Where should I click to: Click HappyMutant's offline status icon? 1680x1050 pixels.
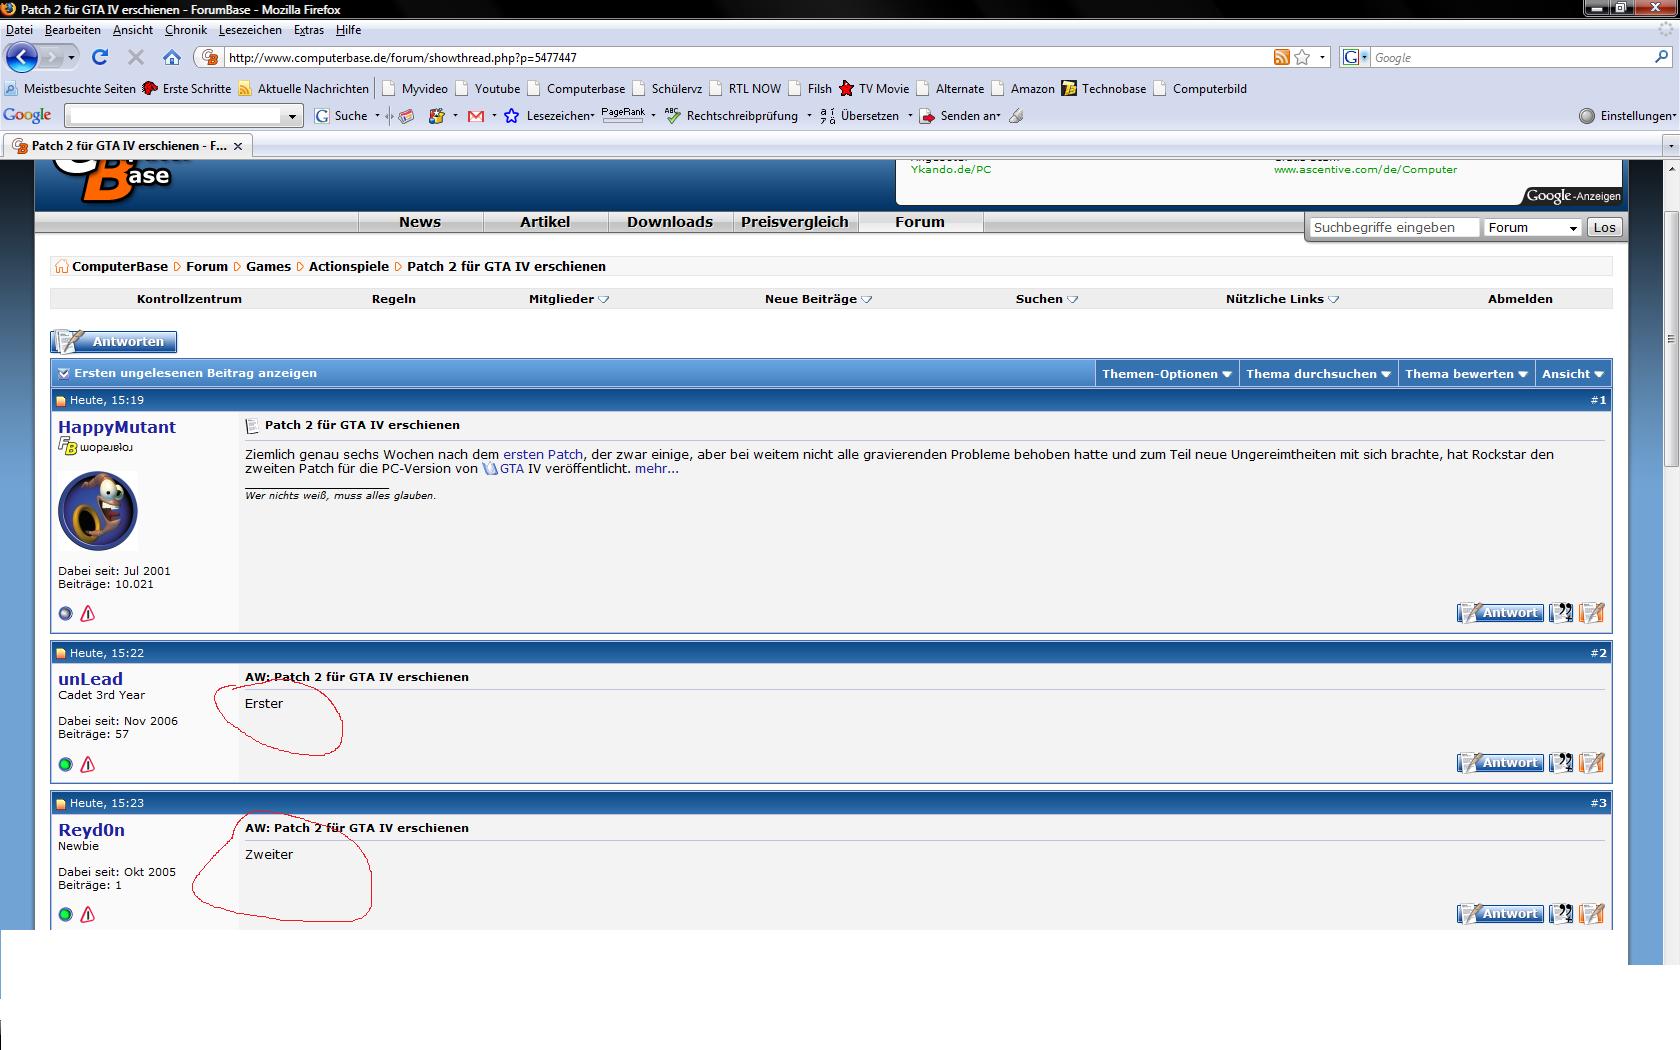tap(66, 614)
